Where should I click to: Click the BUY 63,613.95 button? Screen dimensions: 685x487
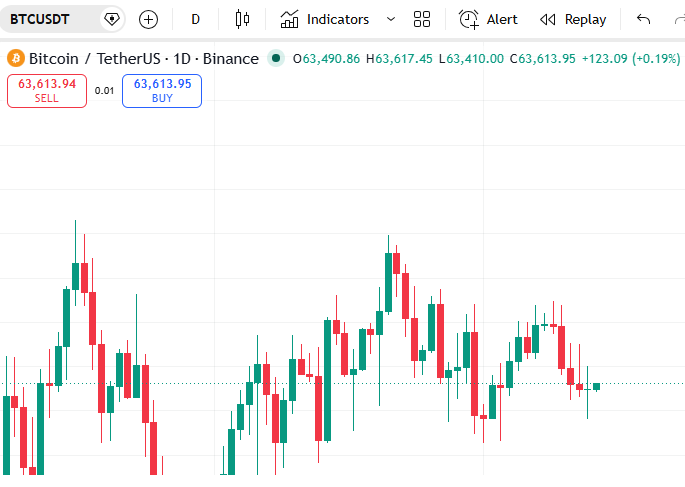click(x=162, y=91)
